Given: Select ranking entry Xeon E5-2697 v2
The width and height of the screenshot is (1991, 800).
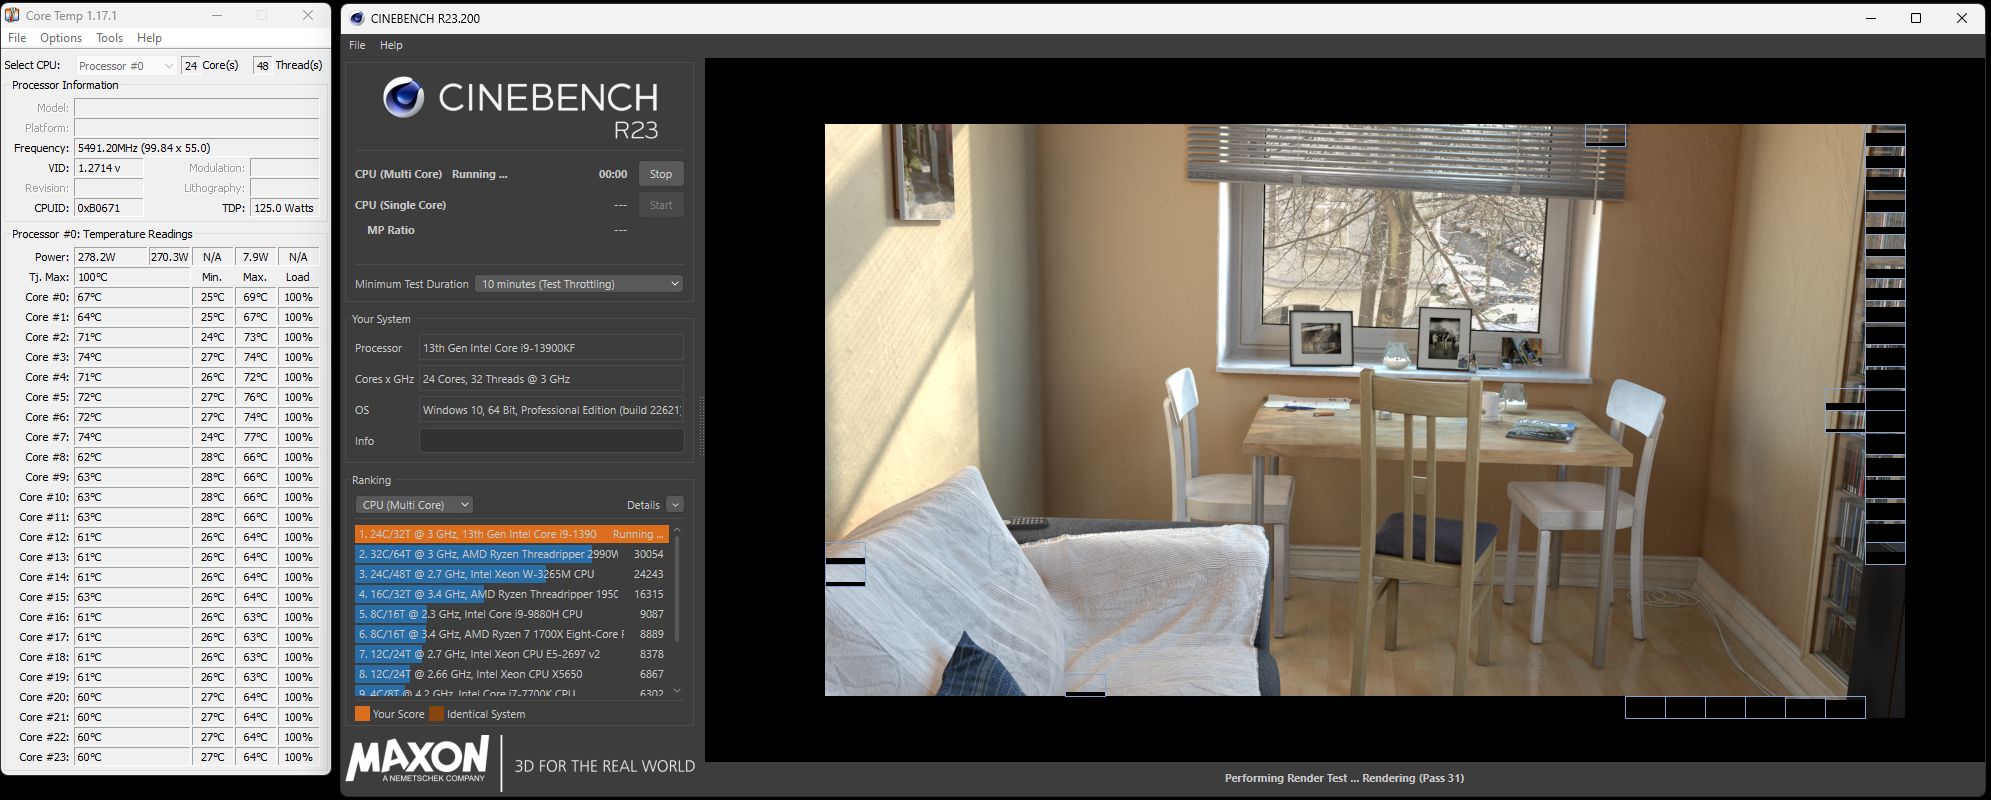Looking at the screenshot, I should (x=511, y=654).
